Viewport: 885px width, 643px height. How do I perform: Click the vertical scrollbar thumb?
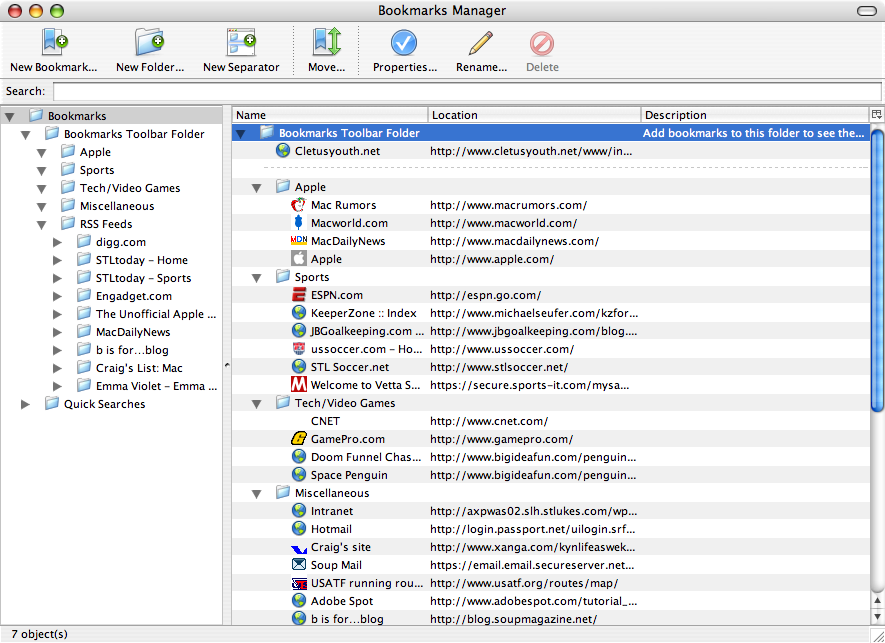tap(877, 270)
